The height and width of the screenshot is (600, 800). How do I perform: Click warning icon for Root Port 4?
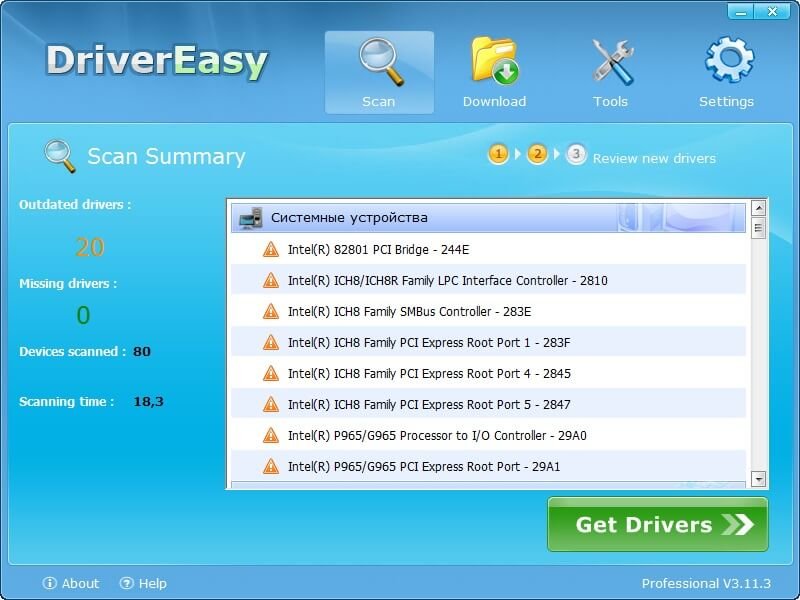click(x=271, y=373)
